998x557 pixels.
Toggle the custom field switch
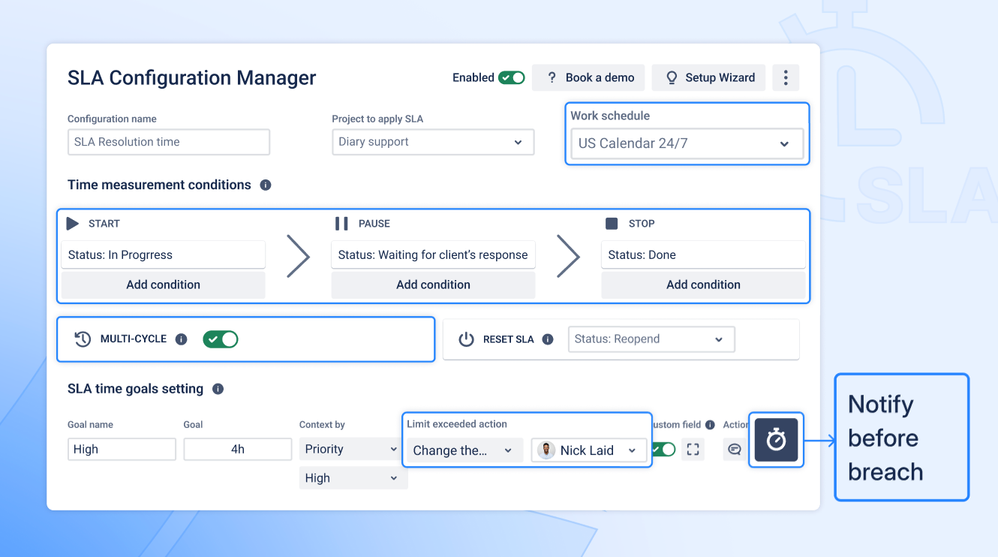click(x=664, y=449)
